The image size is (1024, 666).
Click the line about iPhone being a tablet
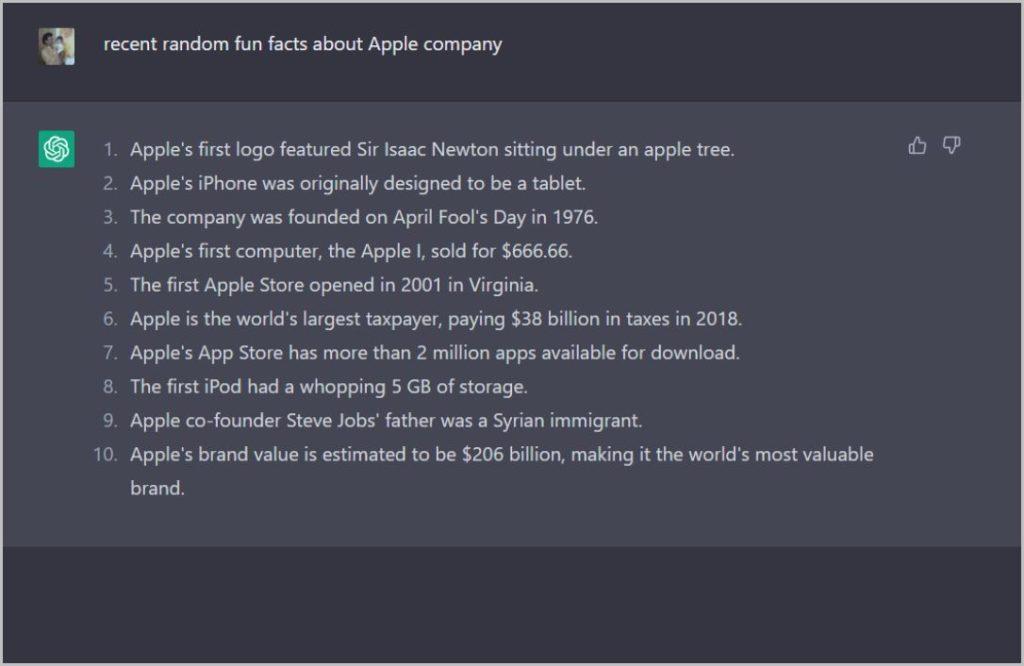tap(358, 183)
